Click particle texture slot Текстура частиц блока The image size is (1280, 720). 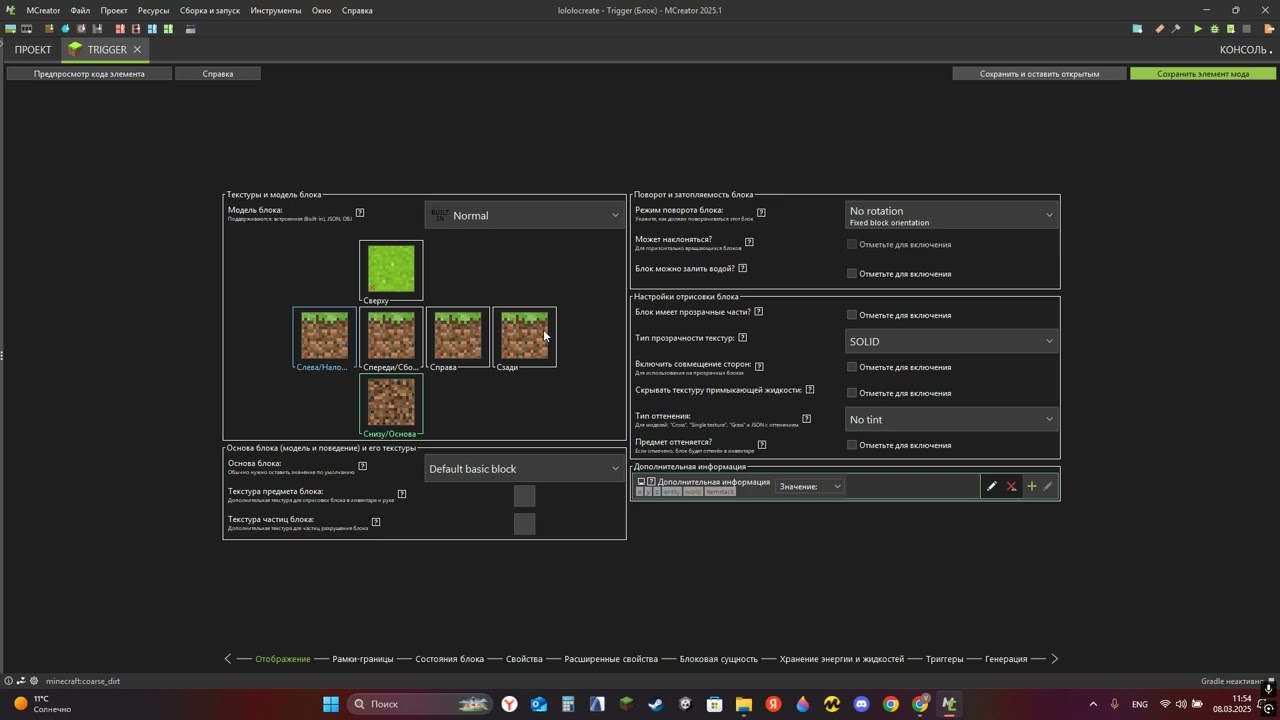(x=524, y=523)
